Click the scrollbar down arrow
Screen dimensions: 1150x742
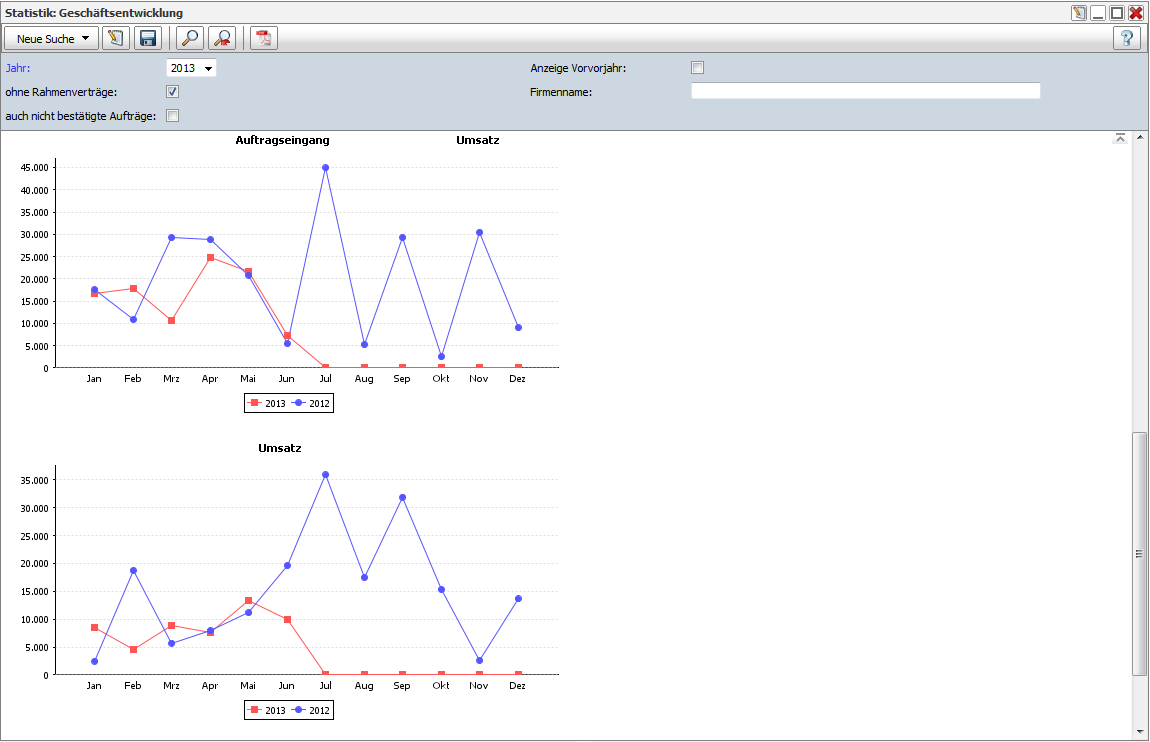coord(1139,732)
